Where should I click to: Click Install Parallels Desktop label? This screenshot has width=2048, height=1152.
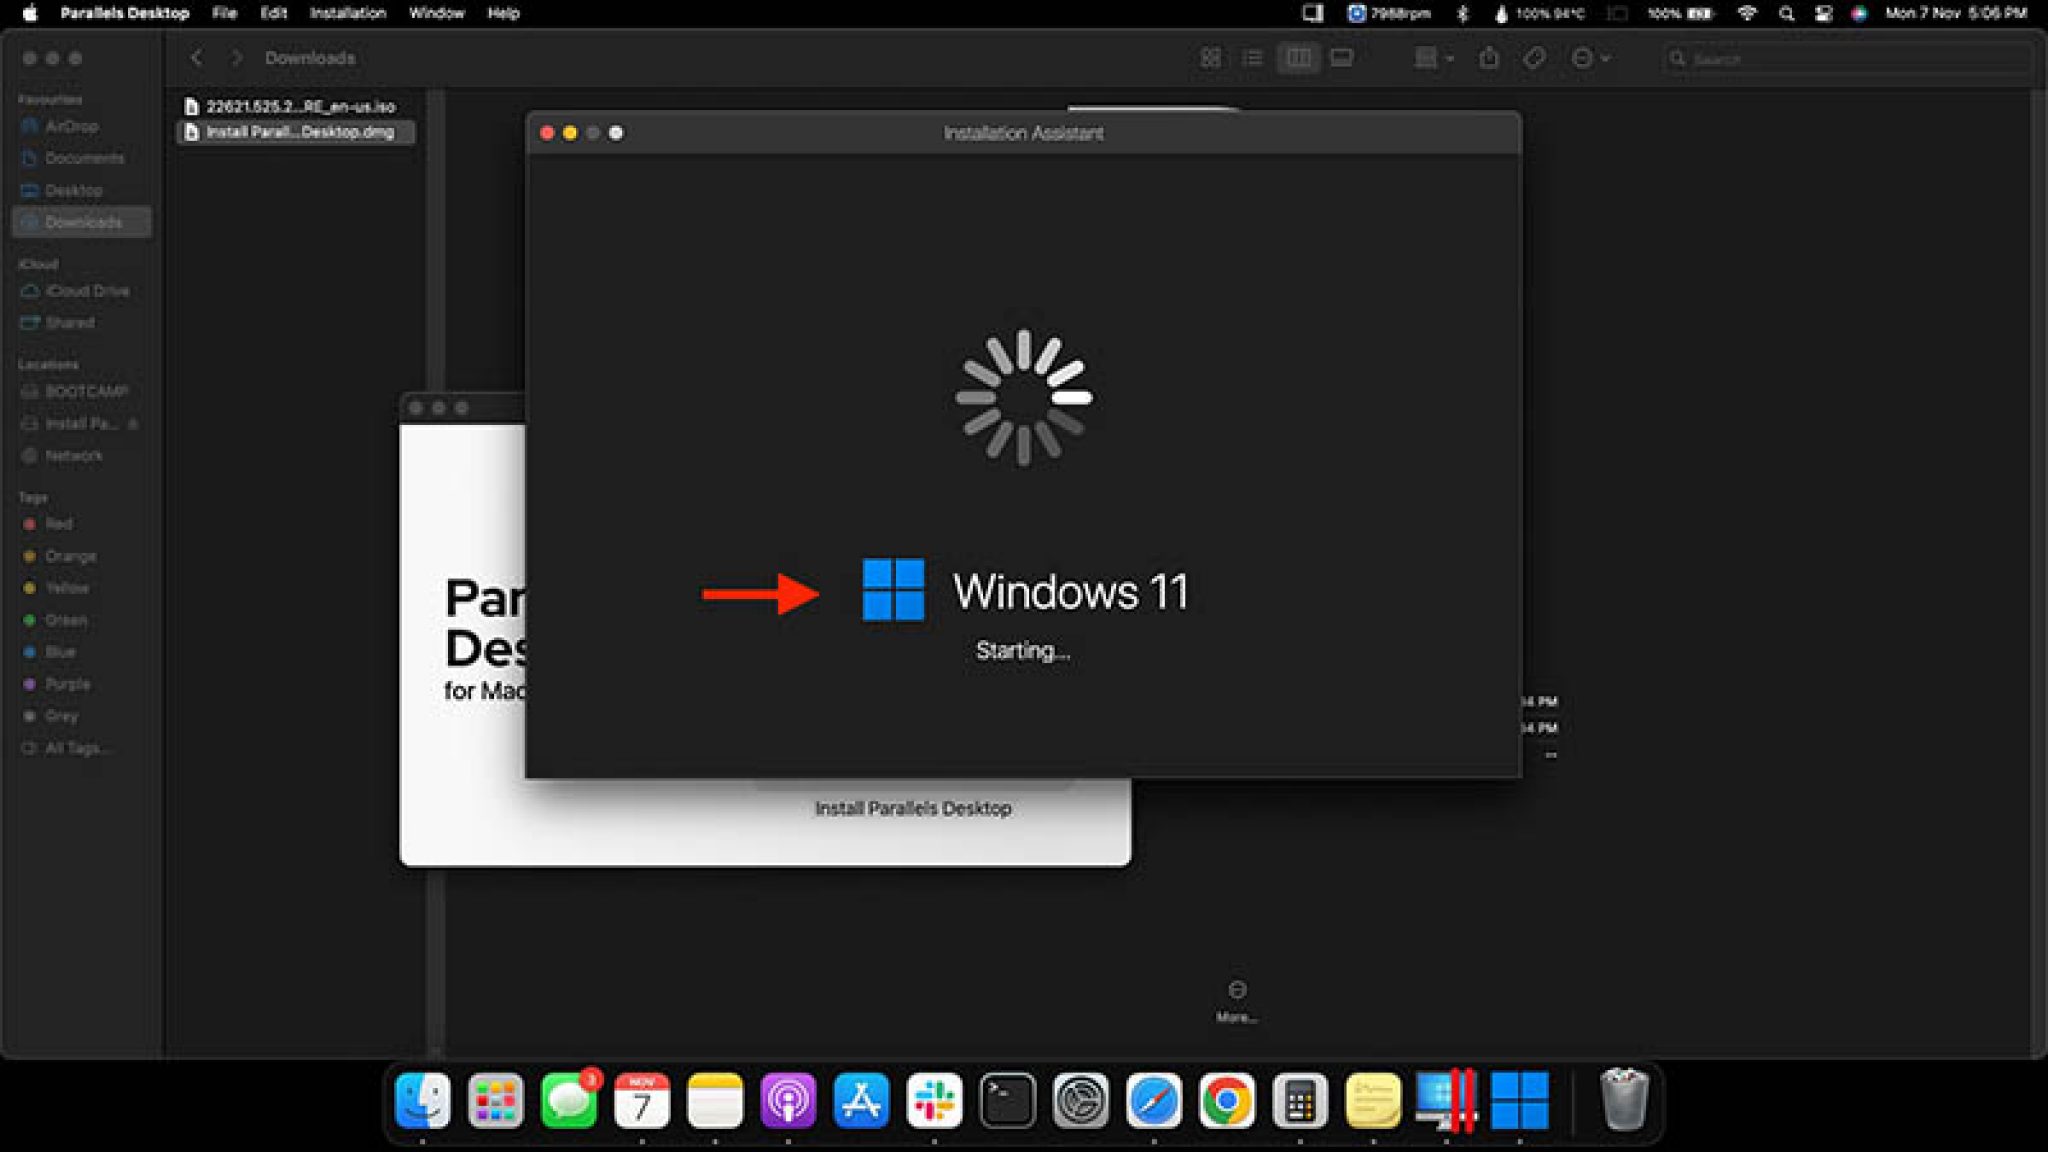(x=913, y=808)
